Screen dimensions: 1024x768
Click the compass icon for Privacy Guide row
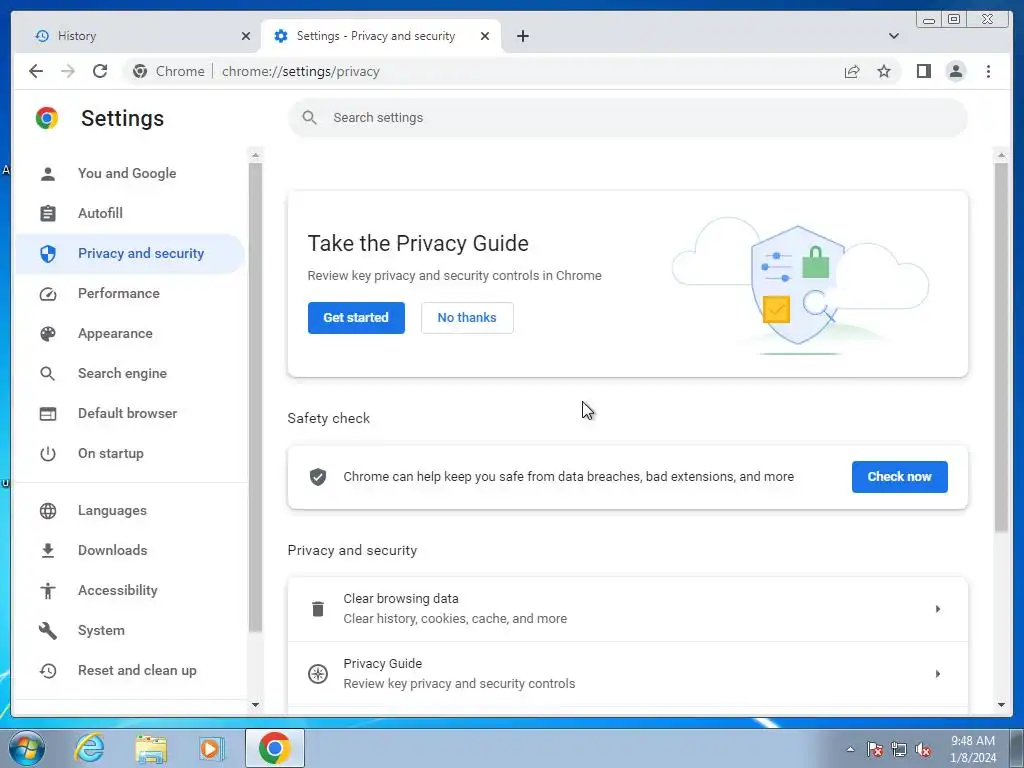tap(318, 674)
